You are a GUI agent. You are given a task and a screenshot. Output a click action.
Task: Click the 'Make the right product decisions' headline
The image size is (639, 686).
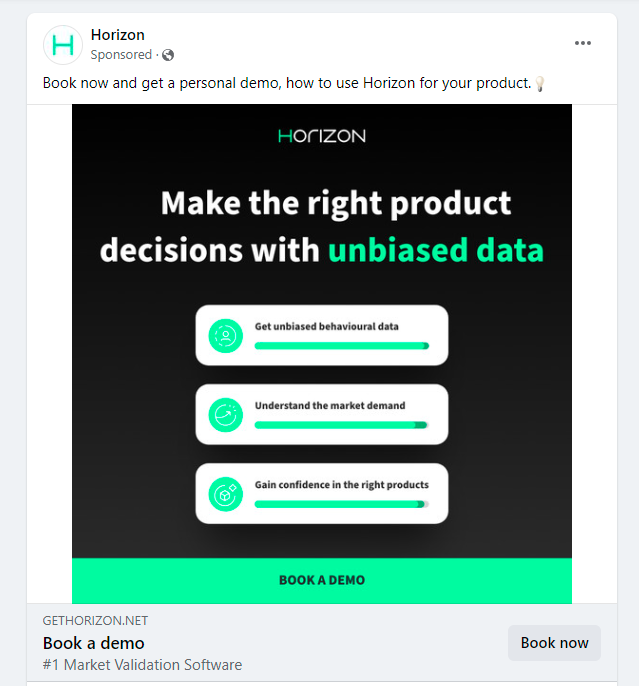322,227
